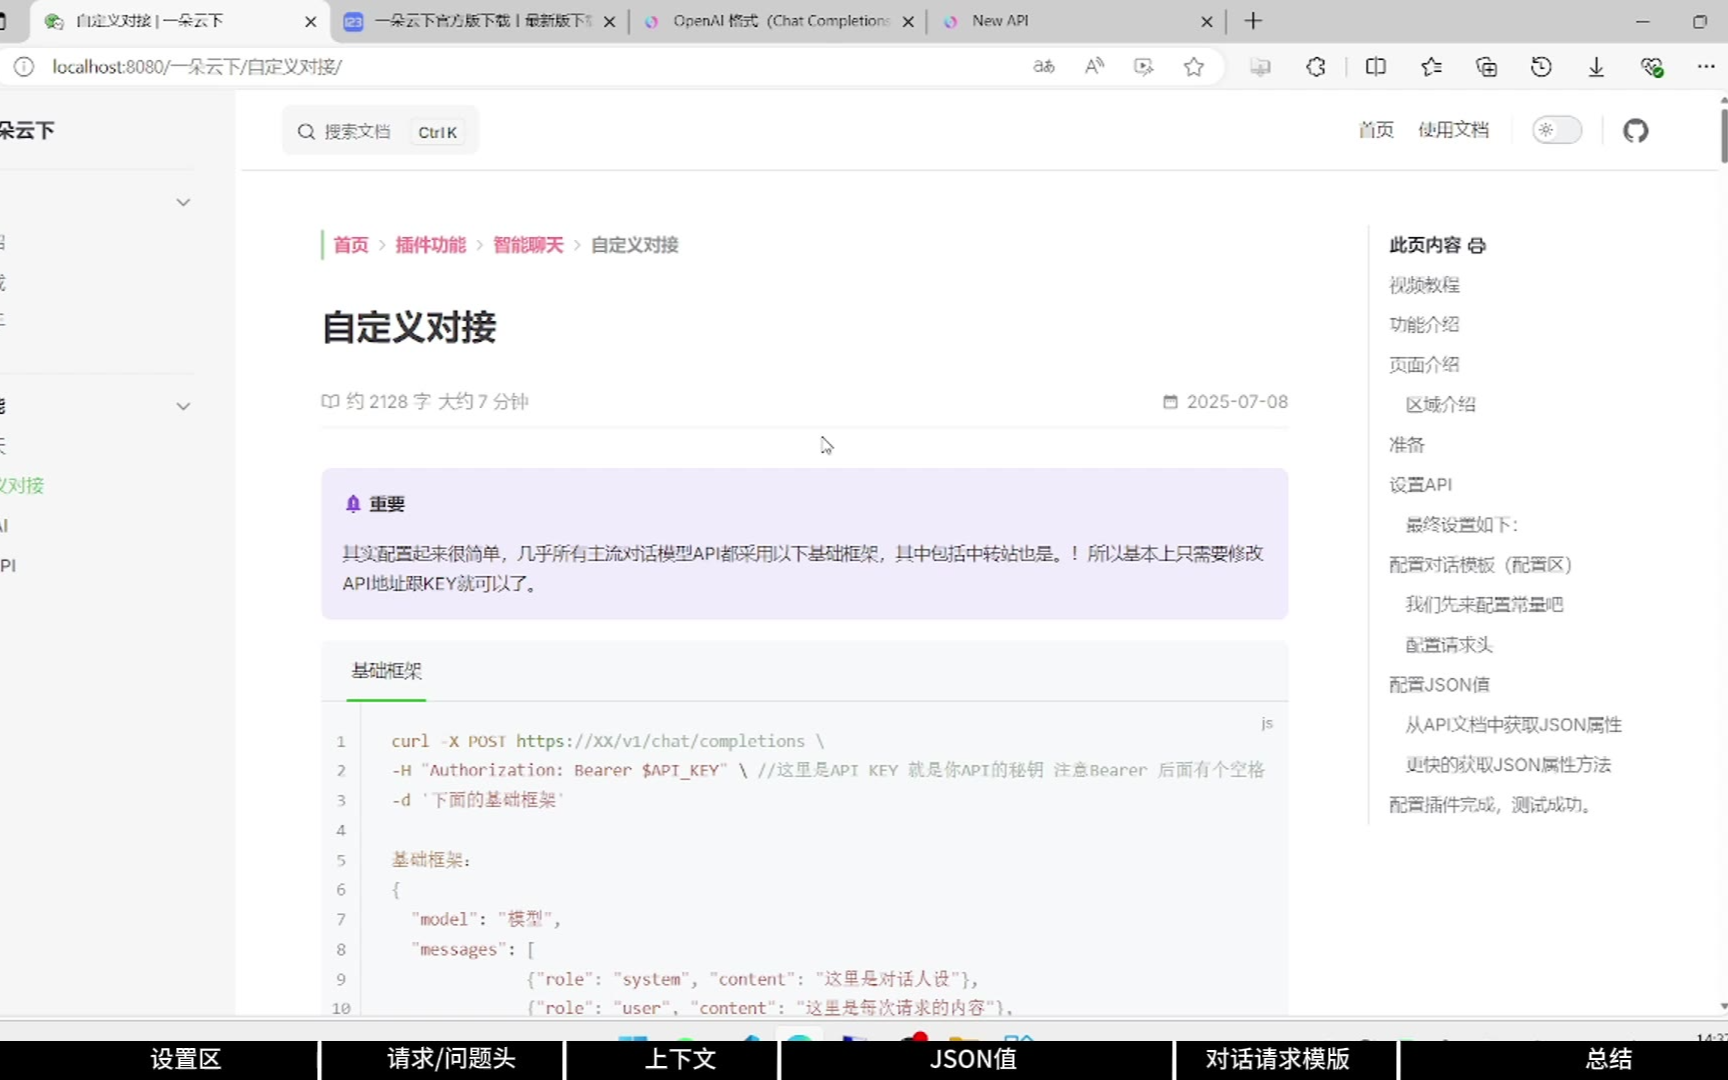
Task: Close the 一朵云下官方版下载 tab
Action: 609,21
